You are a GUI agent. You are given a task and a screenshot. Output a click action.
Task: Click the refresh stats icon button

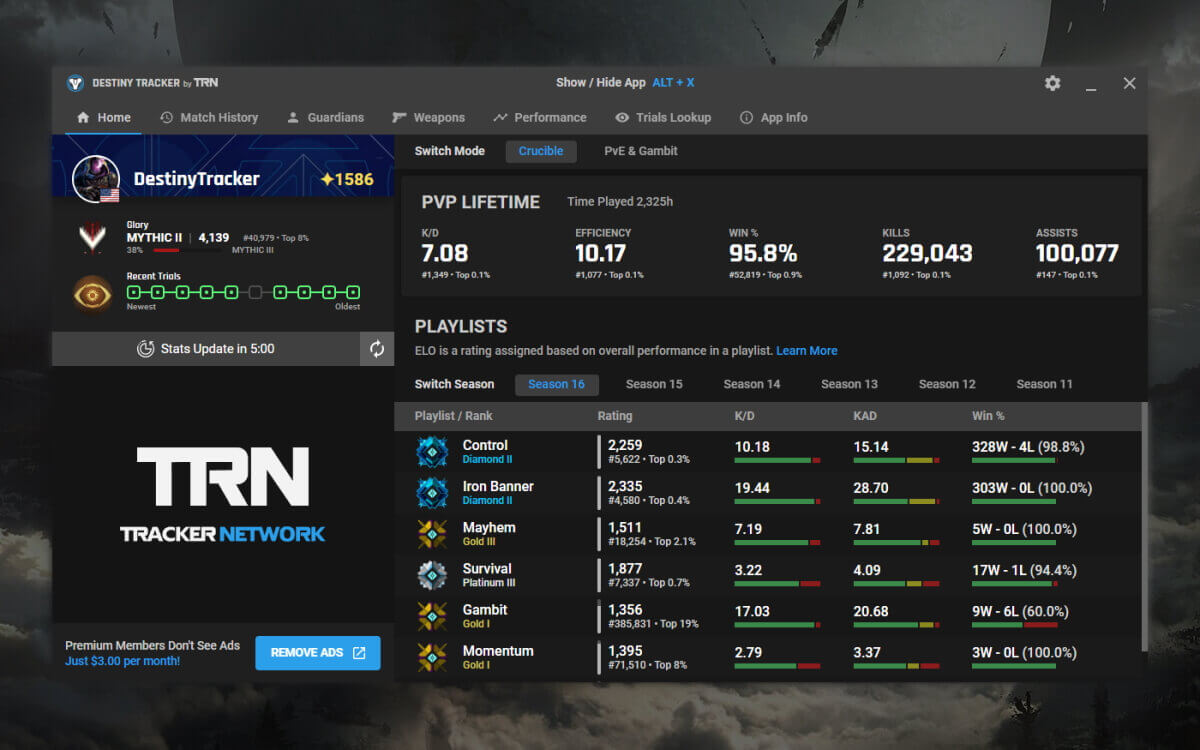[x=377, y=349]
